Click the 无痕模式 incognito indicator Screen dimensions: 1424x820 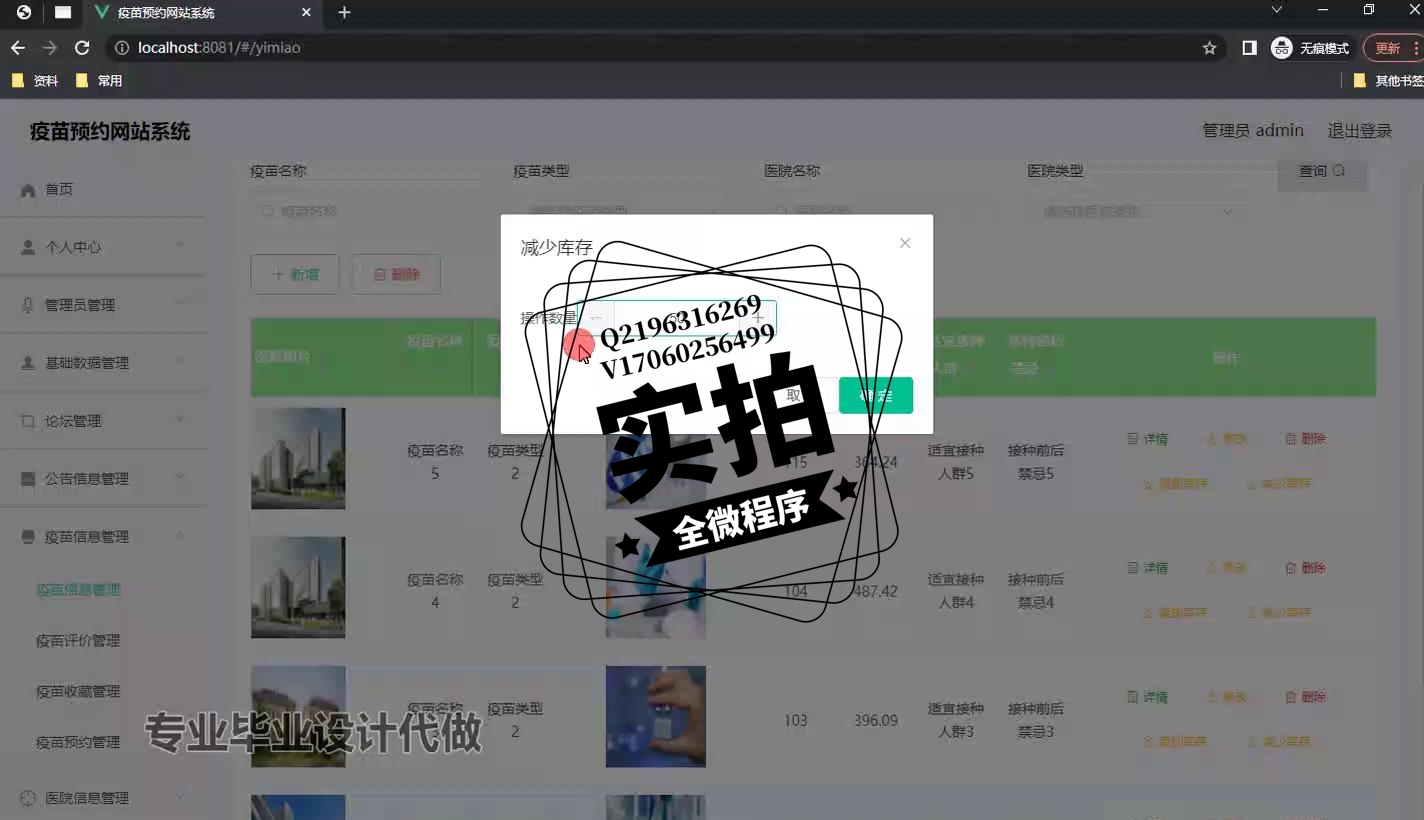(1310, 48)
